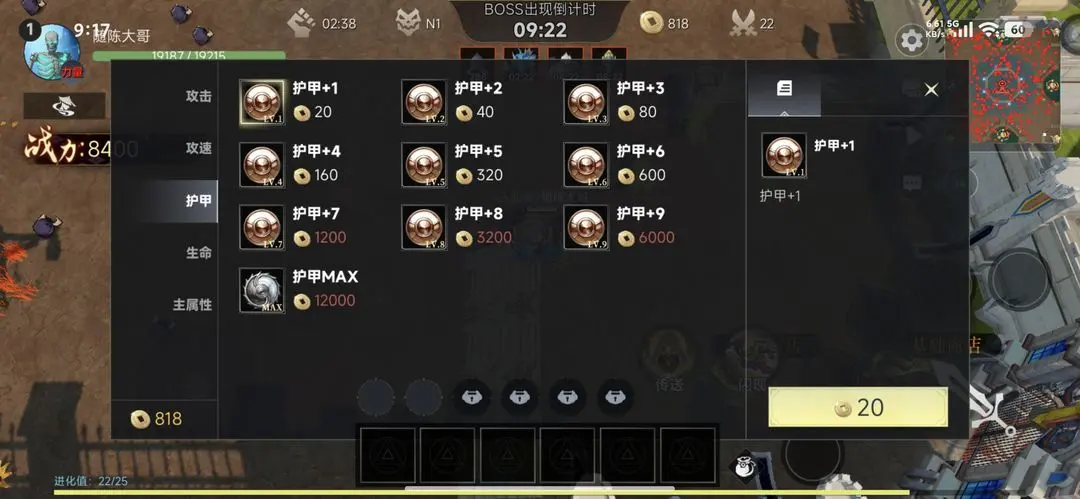Switch to the 攻击 category tab

tap(198, 96)
